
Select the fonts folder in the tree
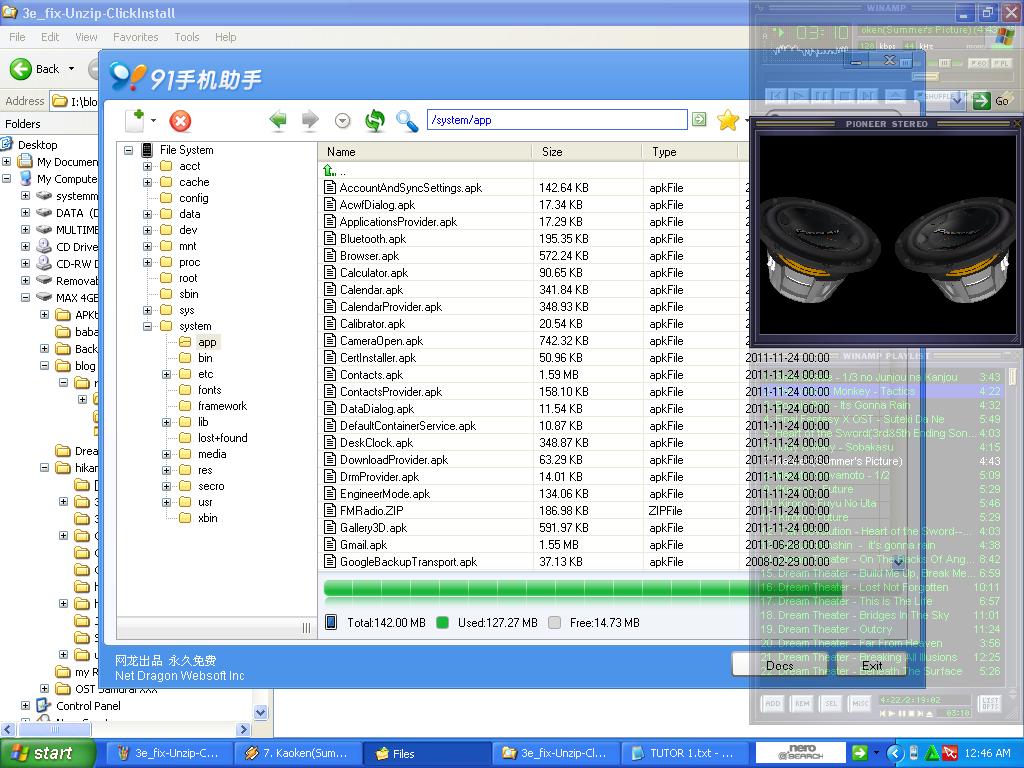point(209,390)
